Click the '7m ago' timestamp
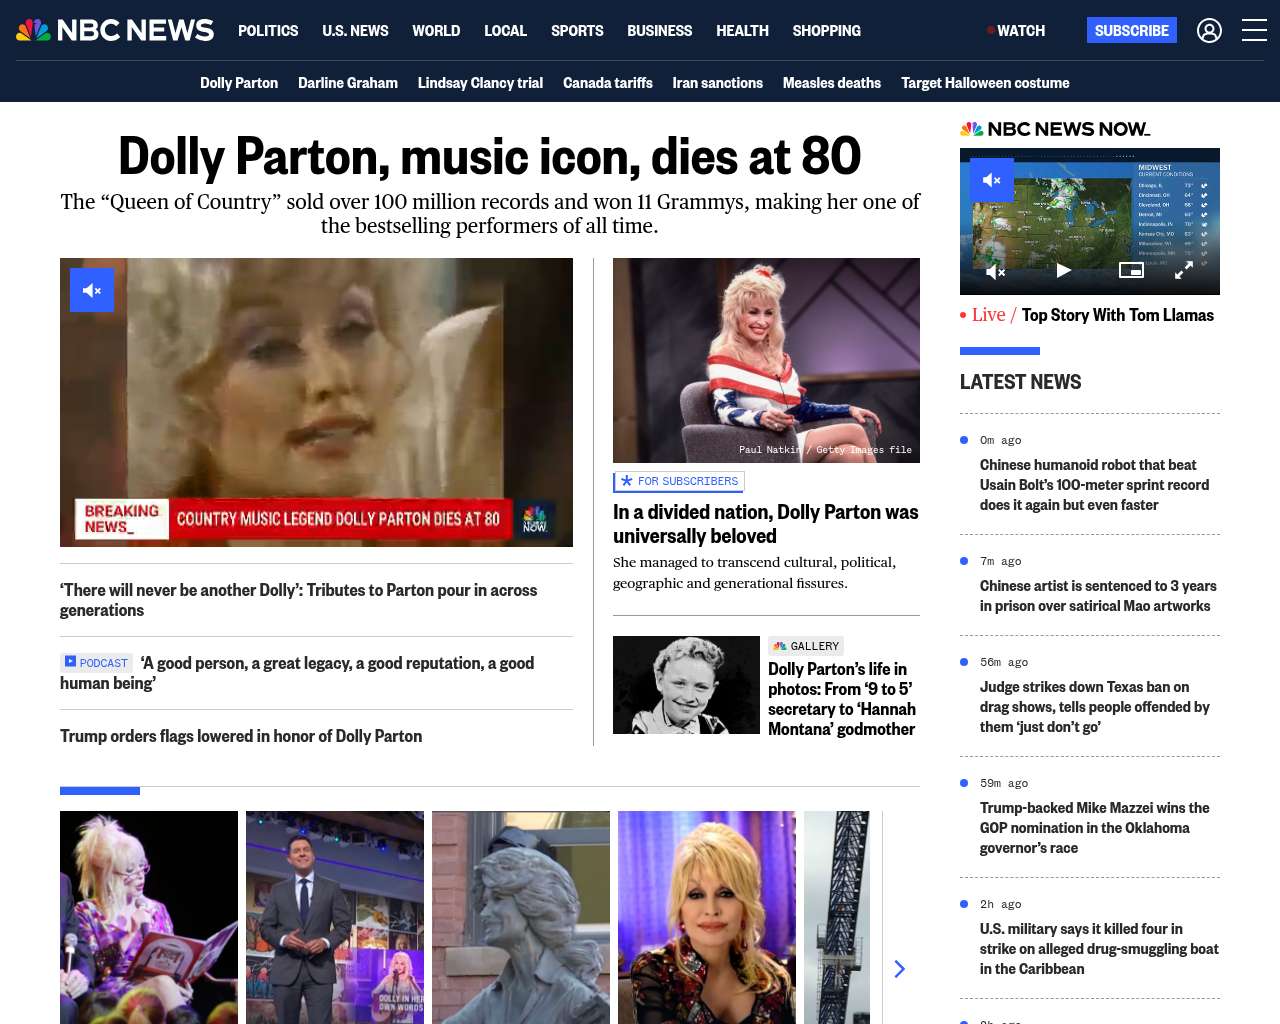The image size is (1280, 1024). point(1000,561)
